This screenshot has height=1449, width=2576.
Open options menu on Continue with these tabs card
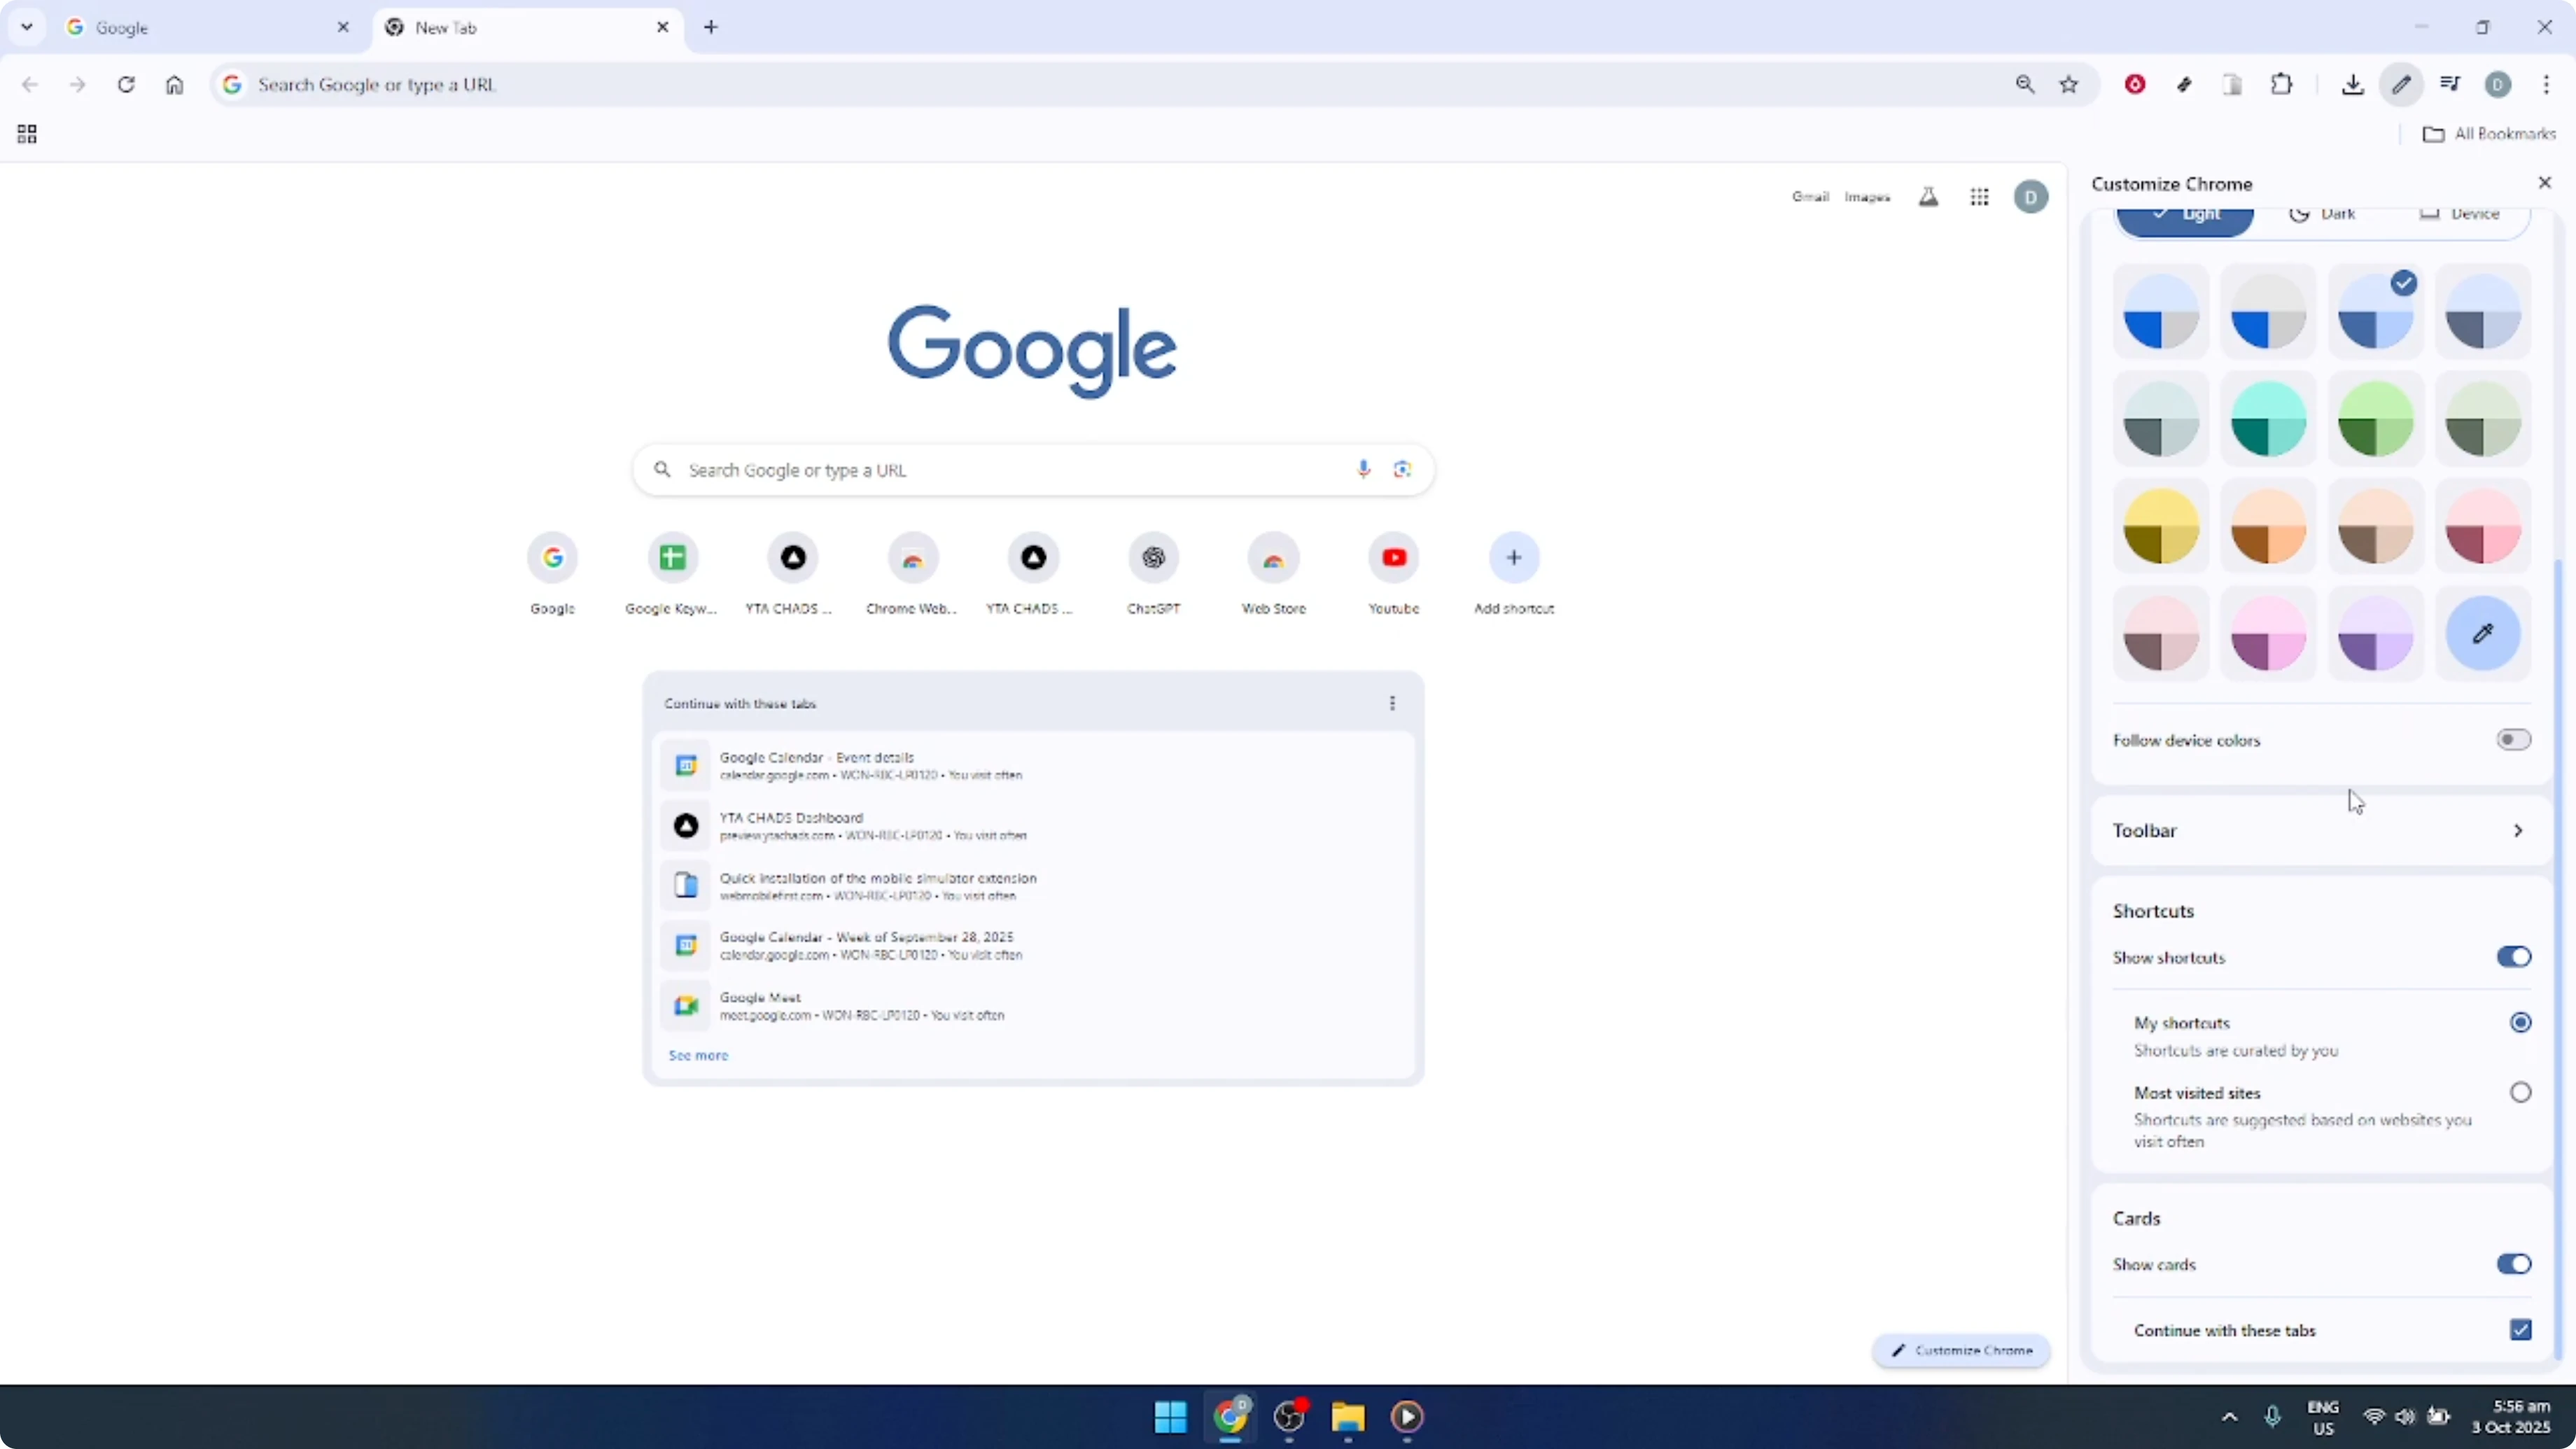click(1392, 702)
